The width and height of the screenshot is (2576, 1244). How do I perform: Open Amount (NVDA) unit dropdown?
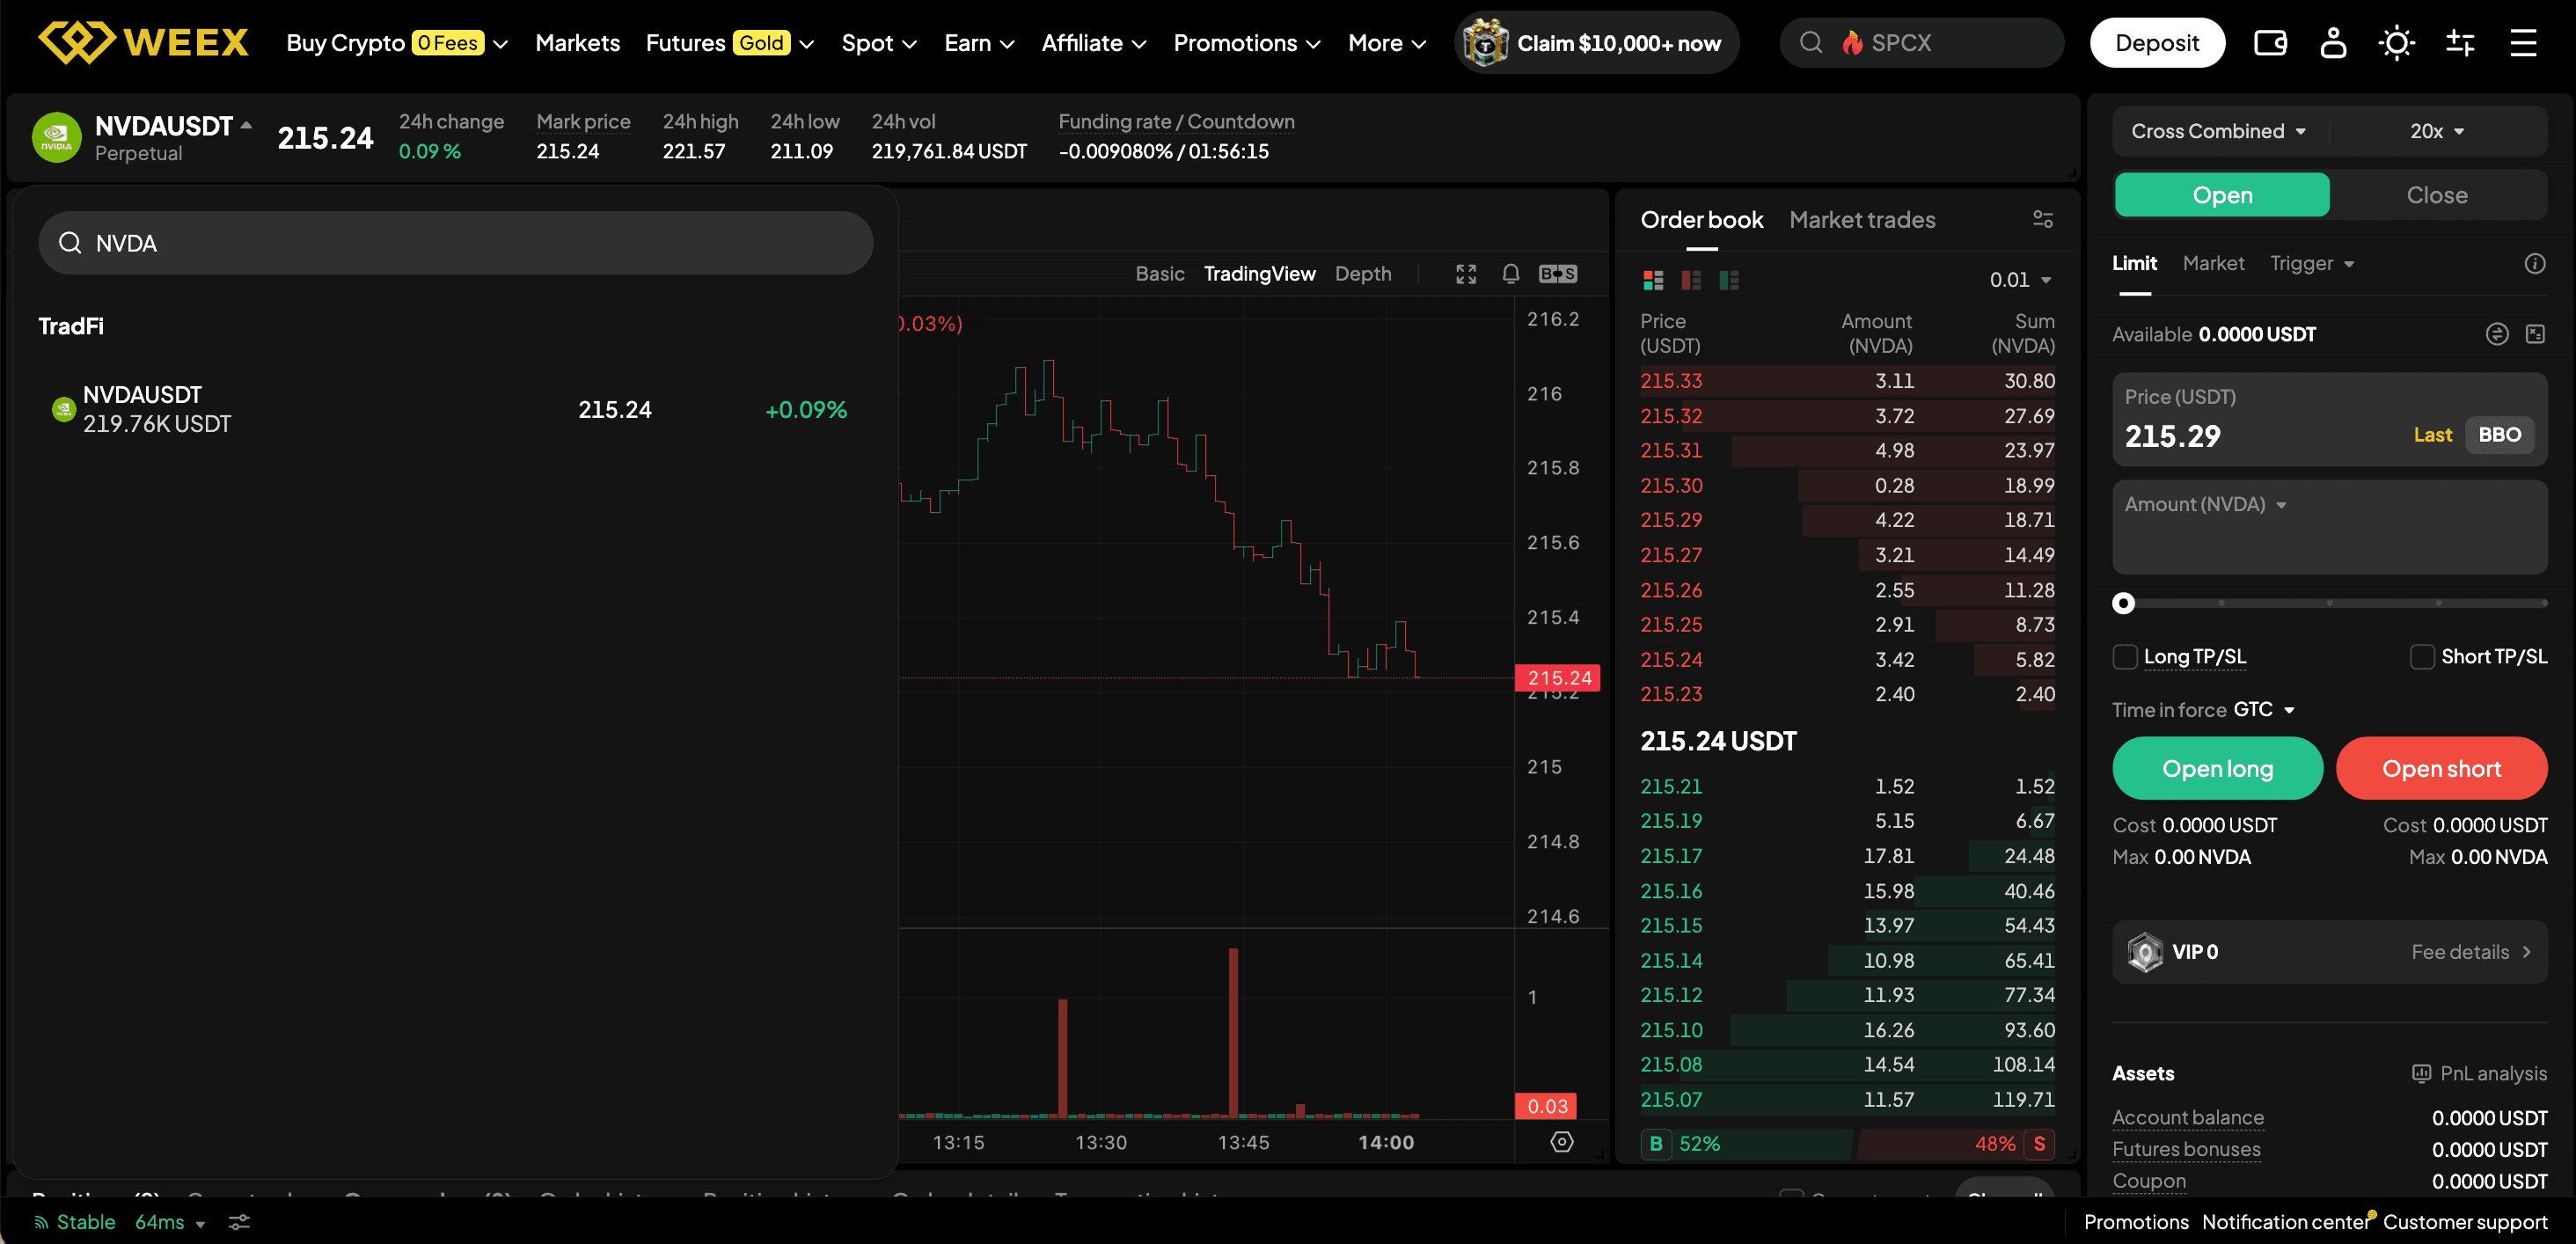coord(2206,505)
